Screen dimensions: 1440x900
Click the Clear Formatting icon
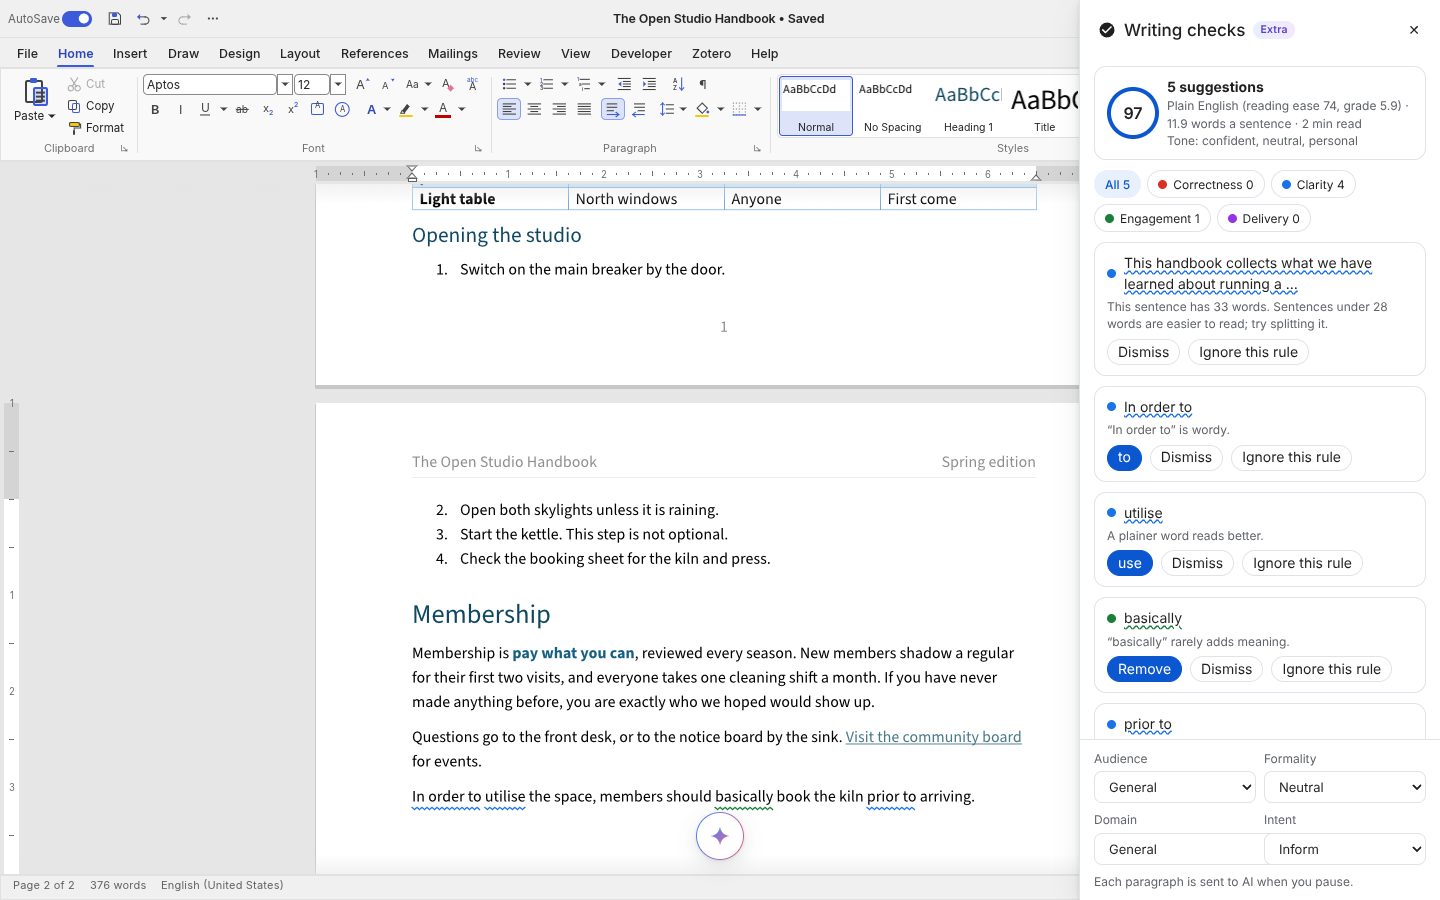coord(448,85)
